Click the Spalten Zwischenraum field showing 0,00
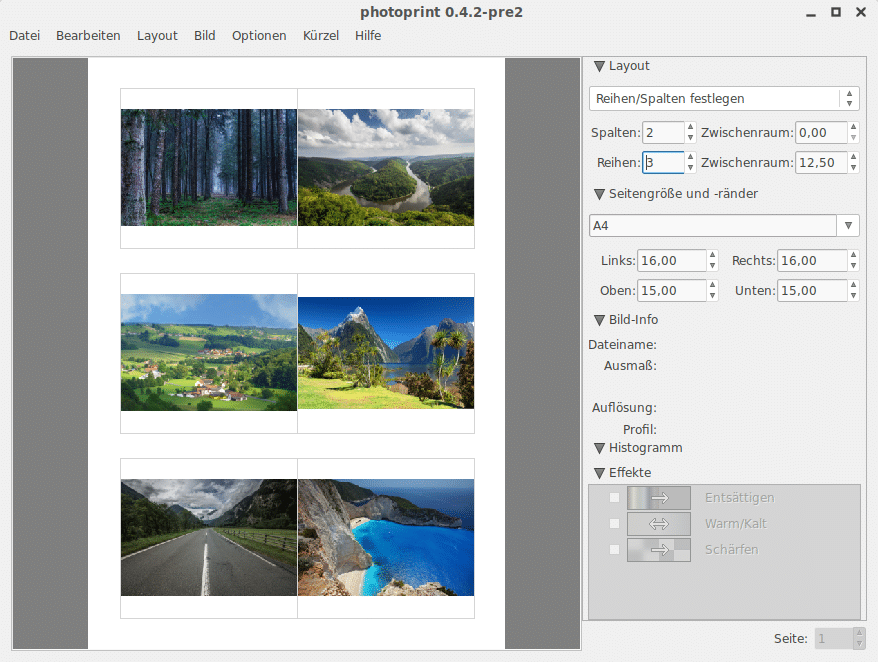Screen dimensions: 878x662 [x=821, y=133]
